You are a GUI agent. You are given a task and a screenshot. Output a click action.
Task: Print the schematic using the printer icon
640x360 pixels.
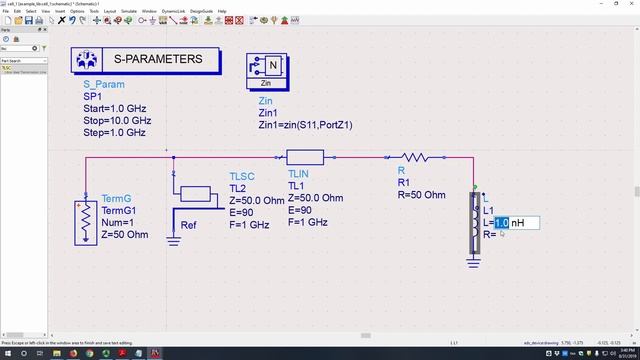39,20
